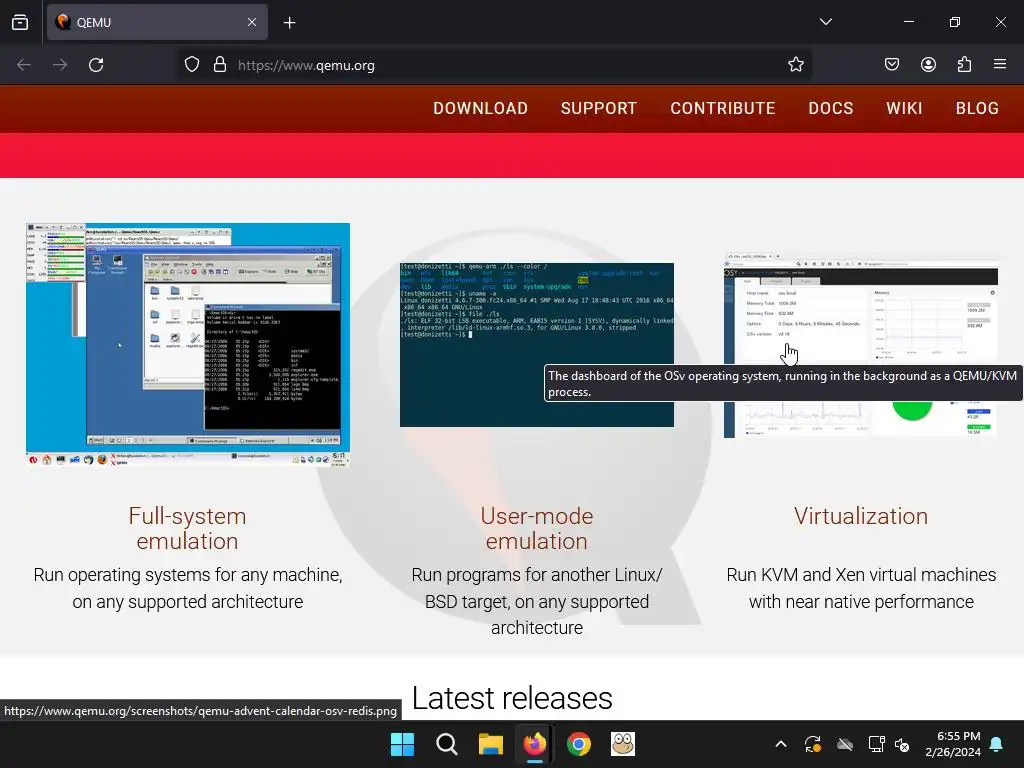The image size is (1024, 768).
Task: Open Firefox View (recent browsing) icon
Action: (20, 22)
